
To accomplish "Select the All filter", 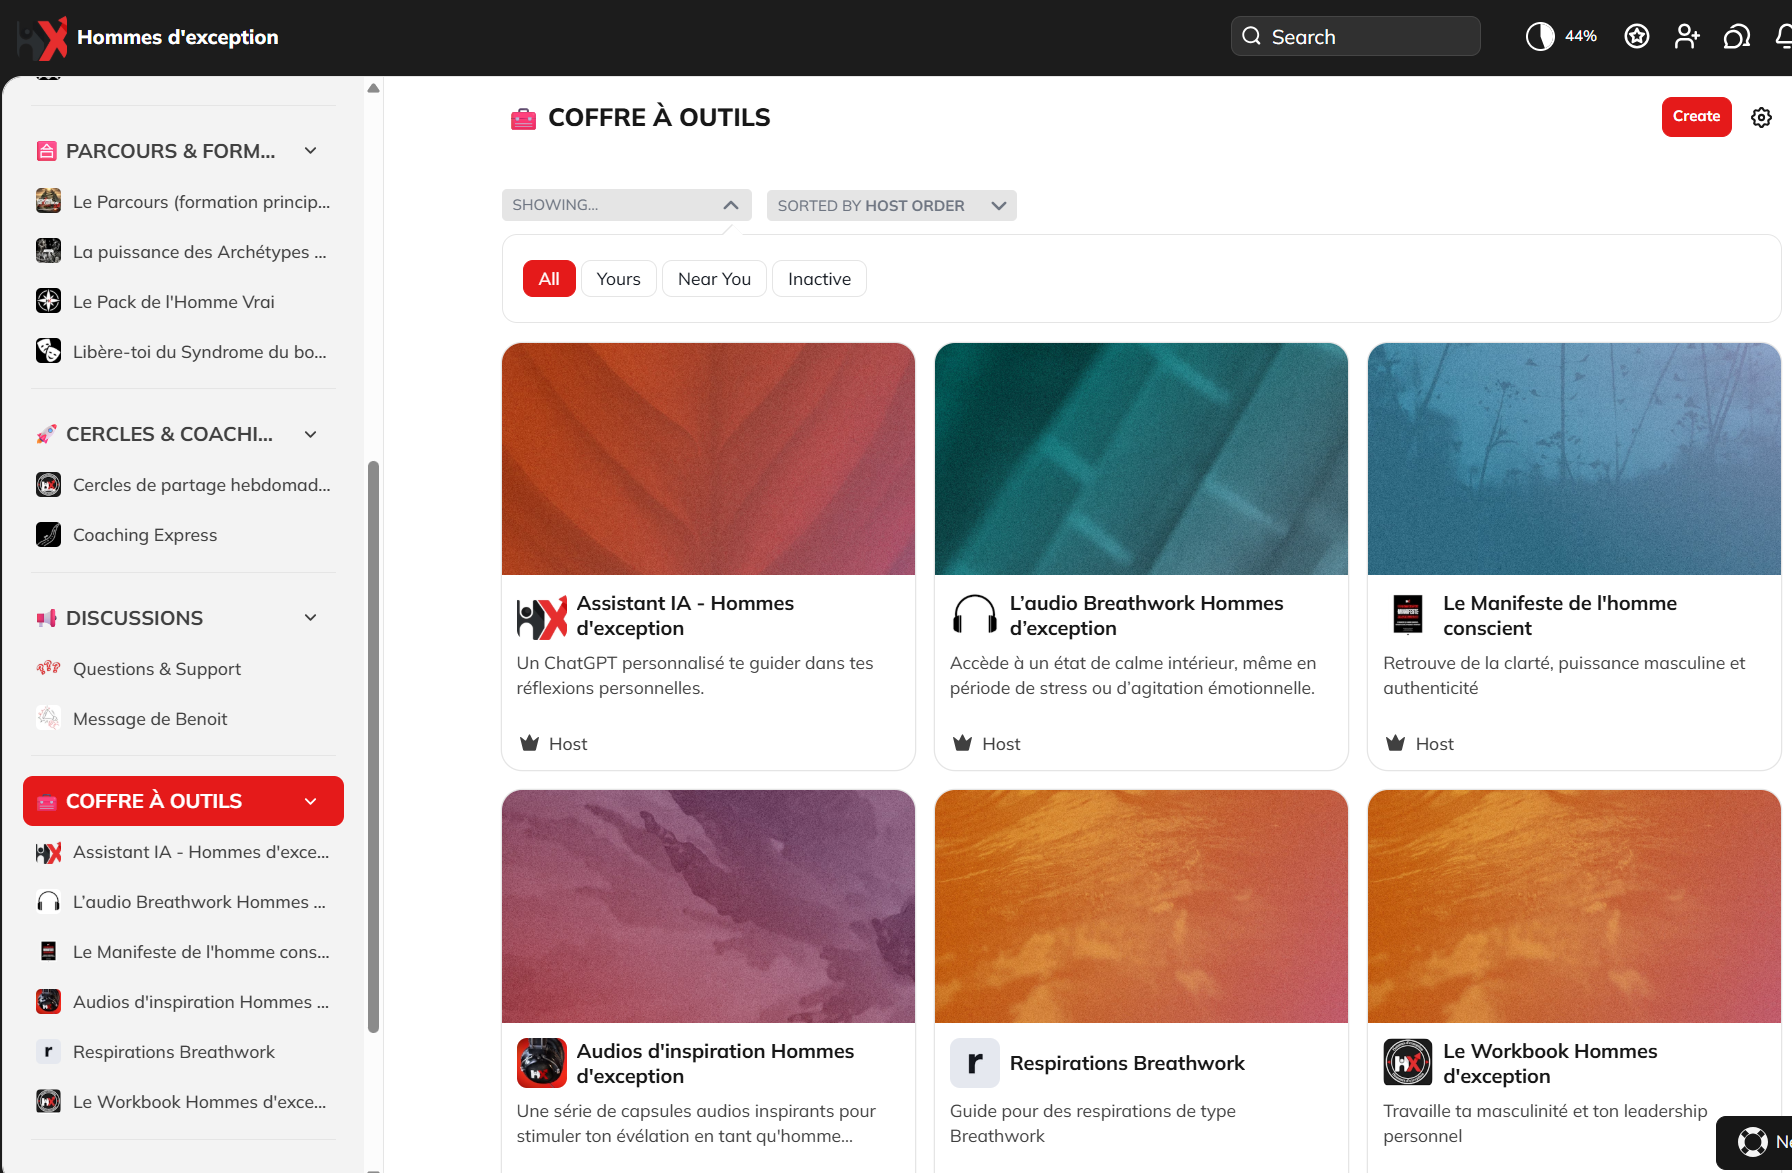I will (x=549, y=279).
